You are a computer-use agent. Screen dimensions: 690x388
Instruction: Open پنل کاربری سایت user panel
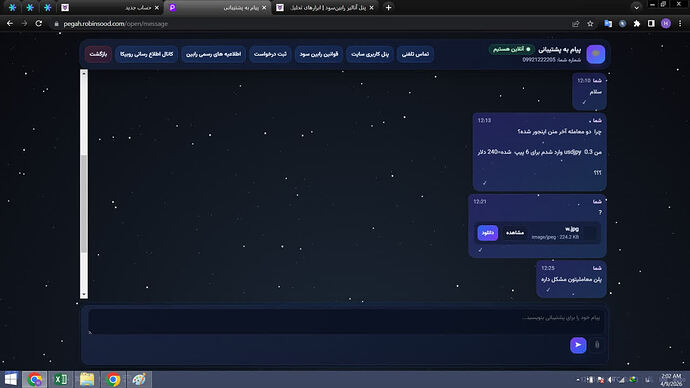370,54
